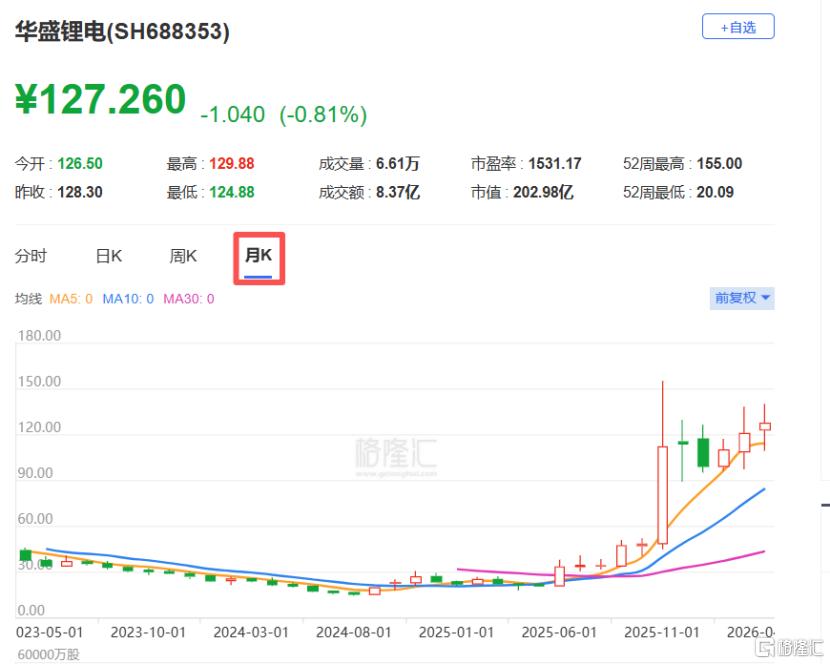This screenshot has width=830, height=664.
Task: Click the Gelonghui logo icon at bottom right corner
Action: point(791,650)
